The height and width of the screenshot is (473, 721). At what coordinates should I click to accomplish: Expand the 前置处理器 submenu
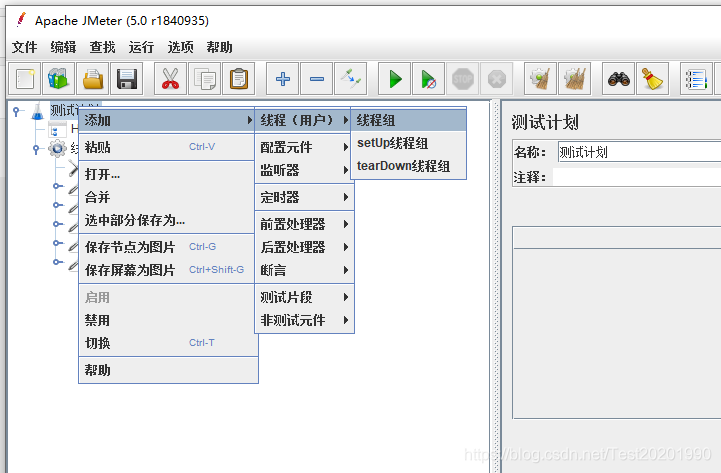(x=303, y=224)
